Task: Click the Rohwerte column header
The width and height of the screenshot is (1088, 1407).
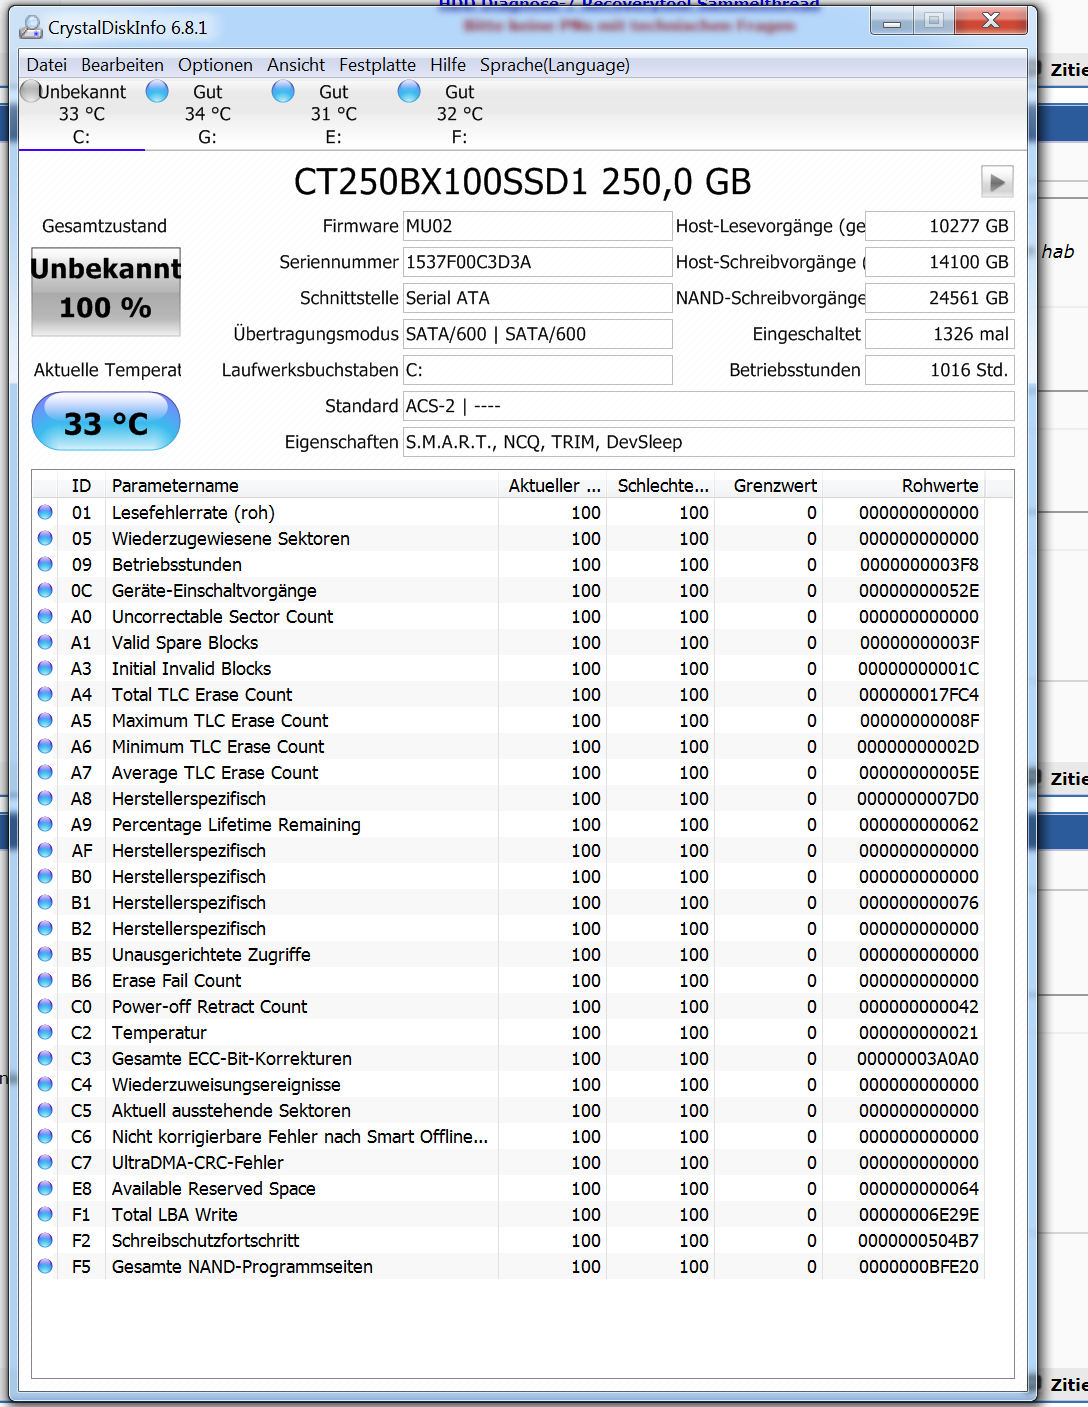Action: click(905, 485)
